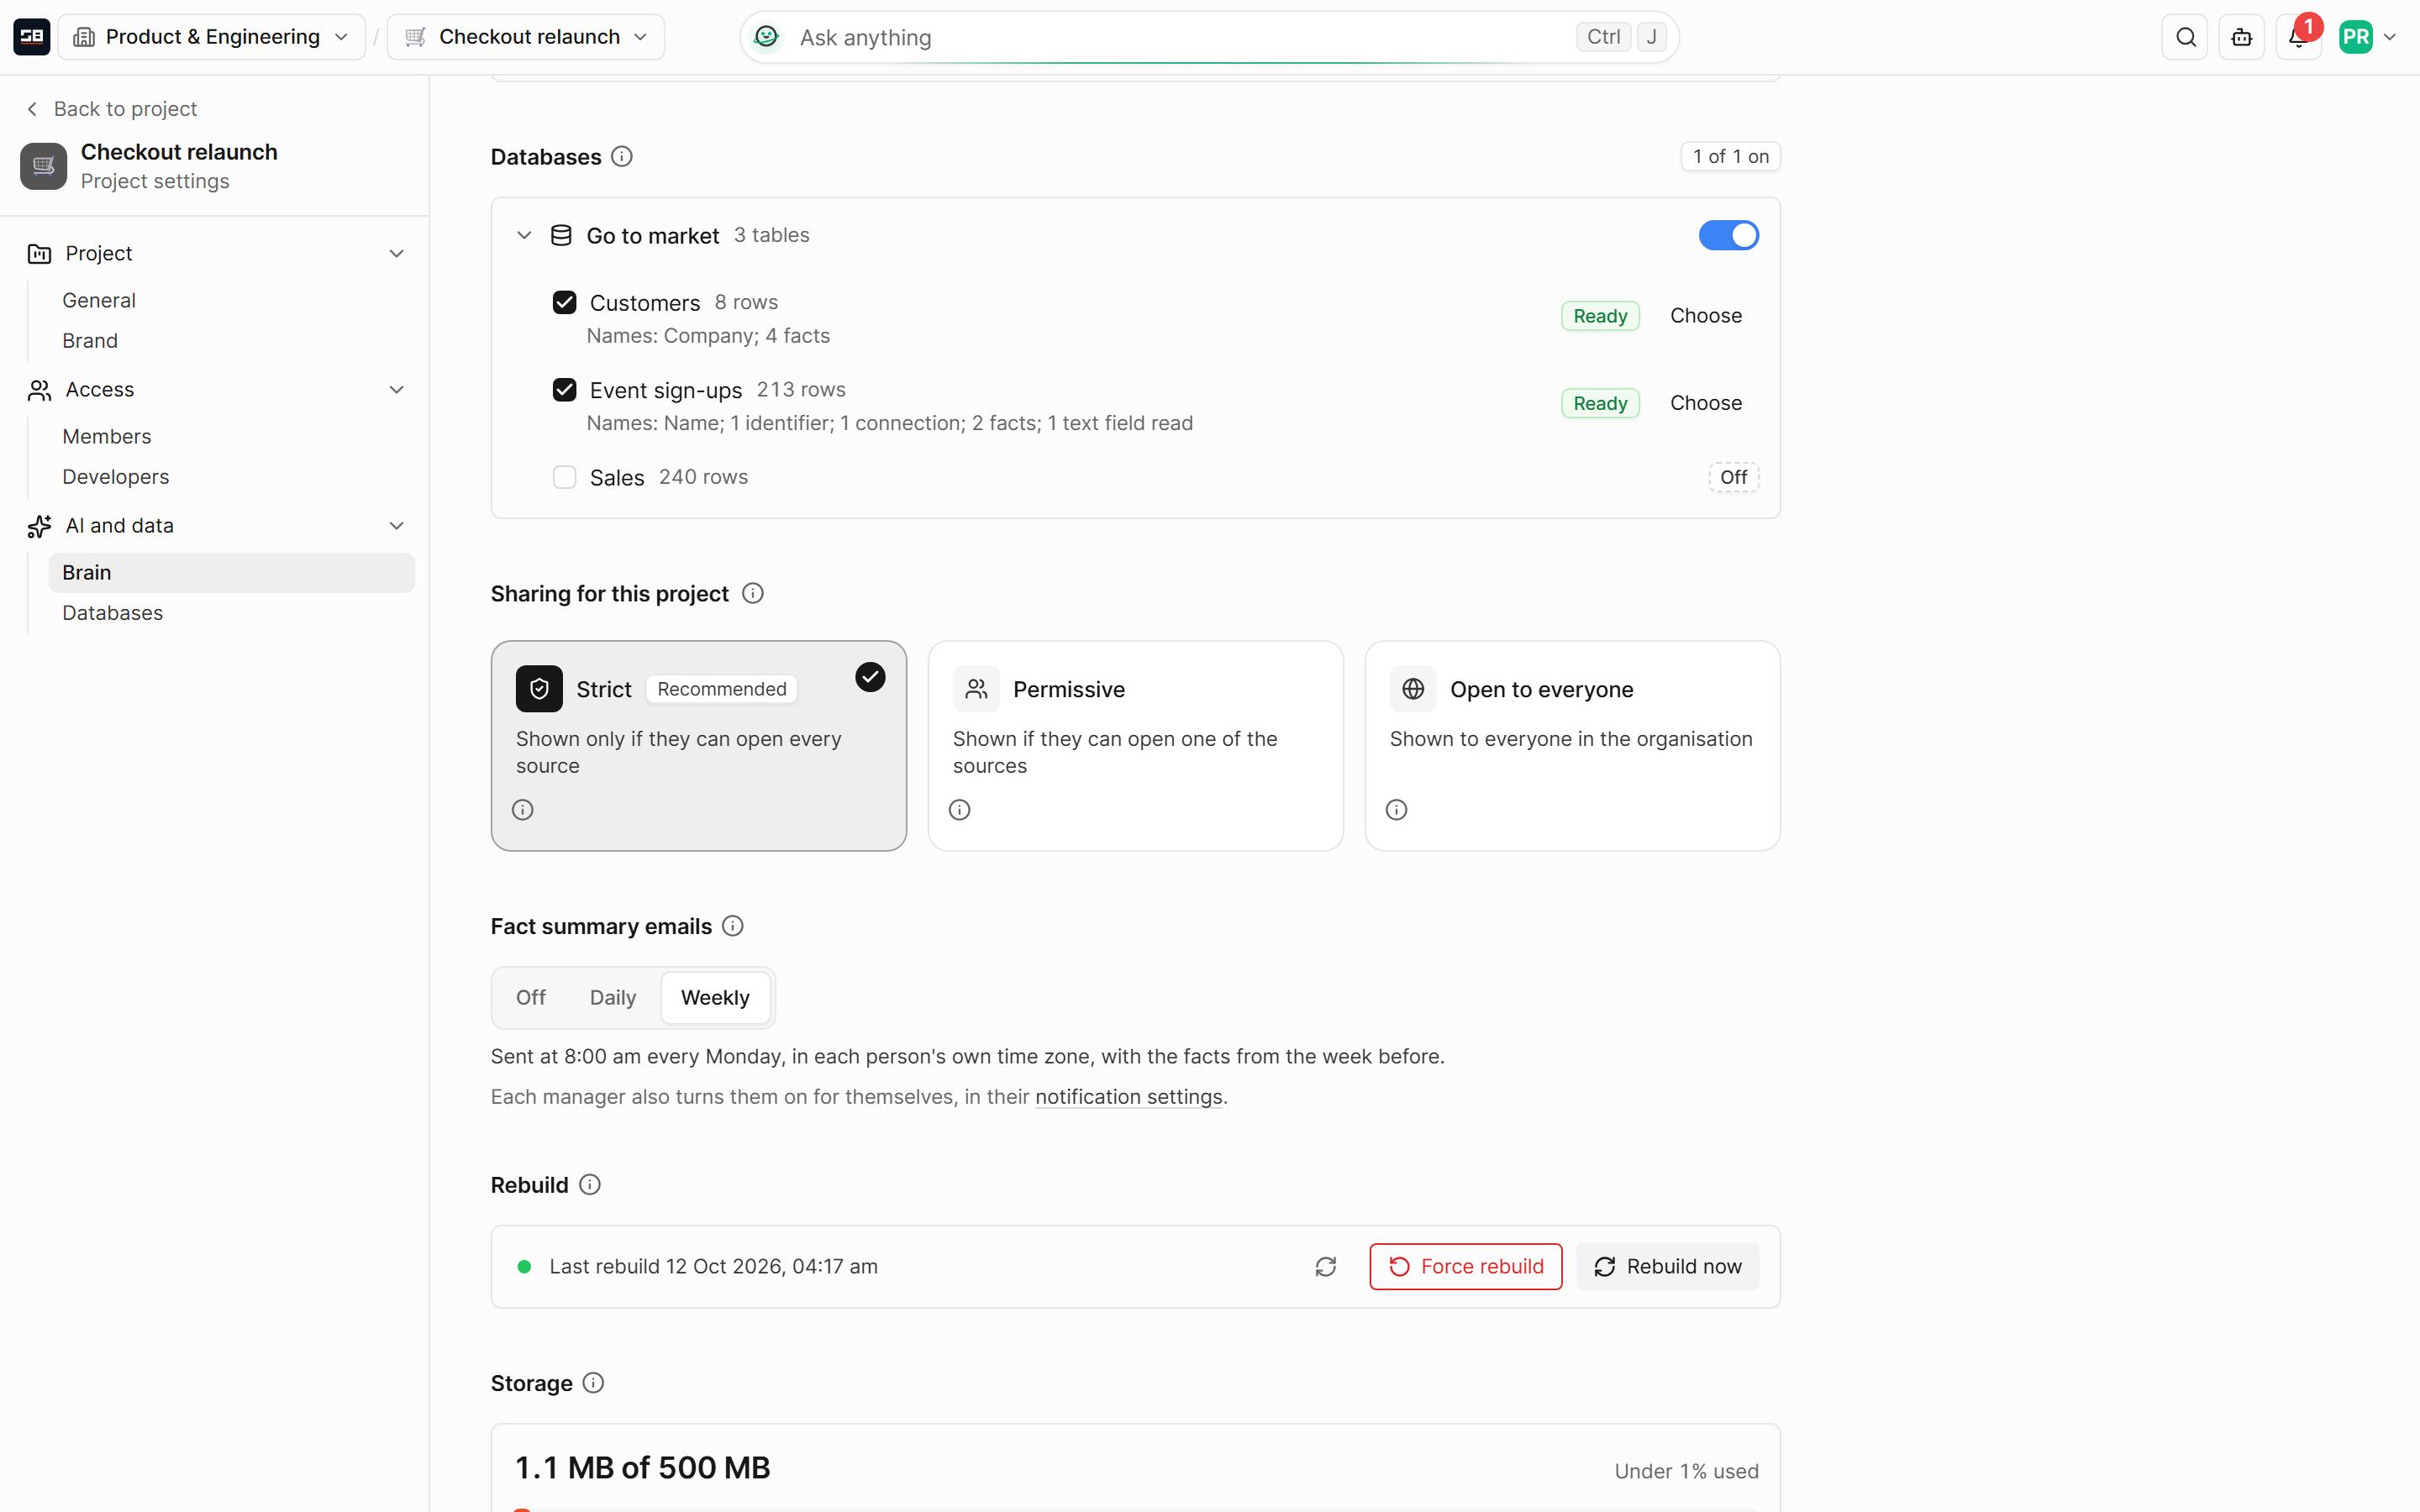Click the Force rebuild button
The height and width of the screenshot is (1512, 2420).
coord(1466,1267)
